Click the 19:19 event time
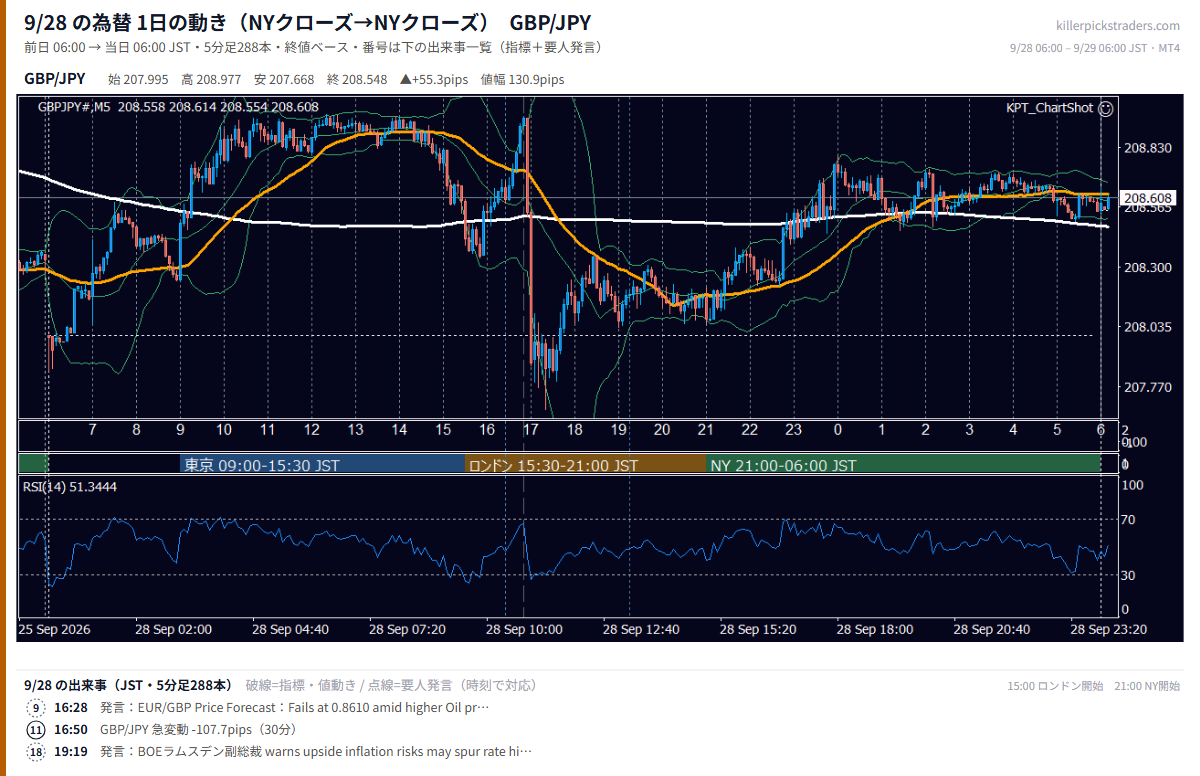Viewport: 1200px width, 776px height. [x=71, y=752]
